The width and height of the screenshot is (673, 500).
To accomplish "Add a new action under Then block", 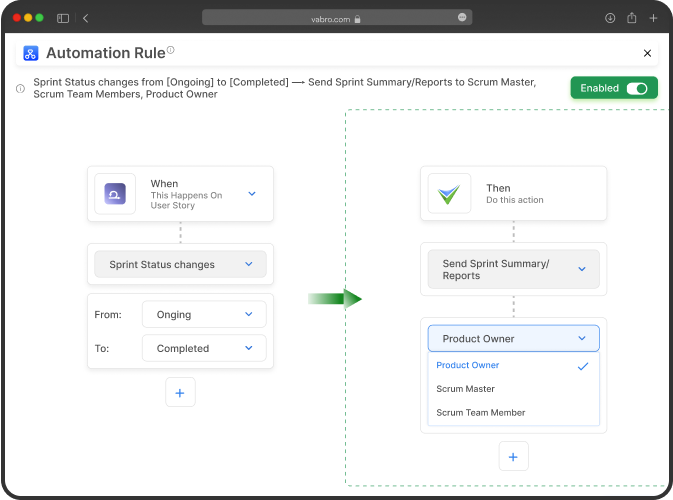I will (513, 456).
